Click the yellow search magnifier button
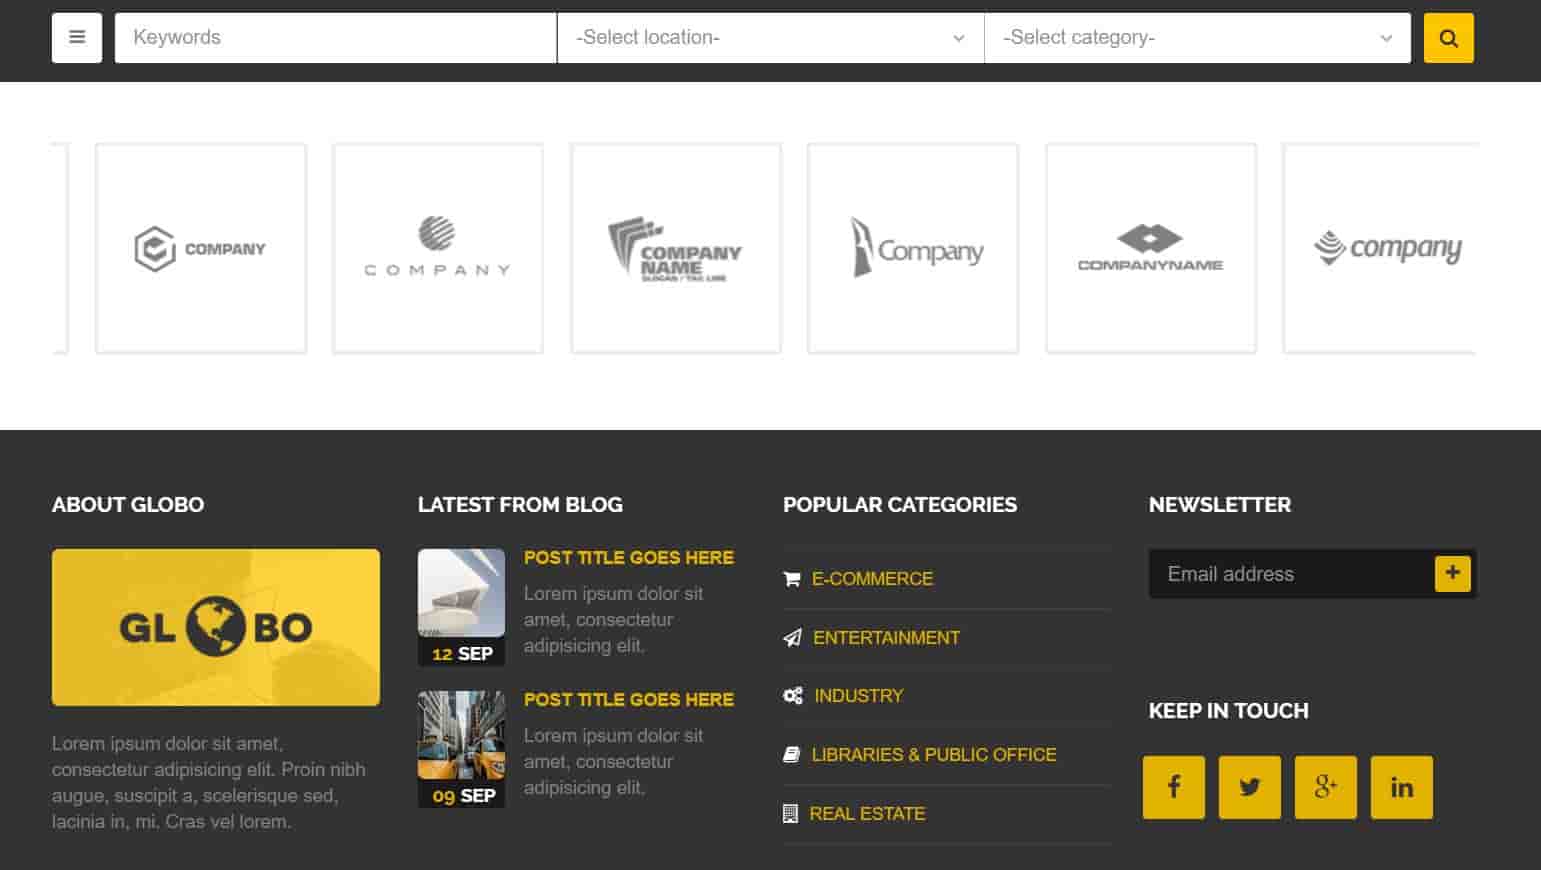 [1448, 38]
